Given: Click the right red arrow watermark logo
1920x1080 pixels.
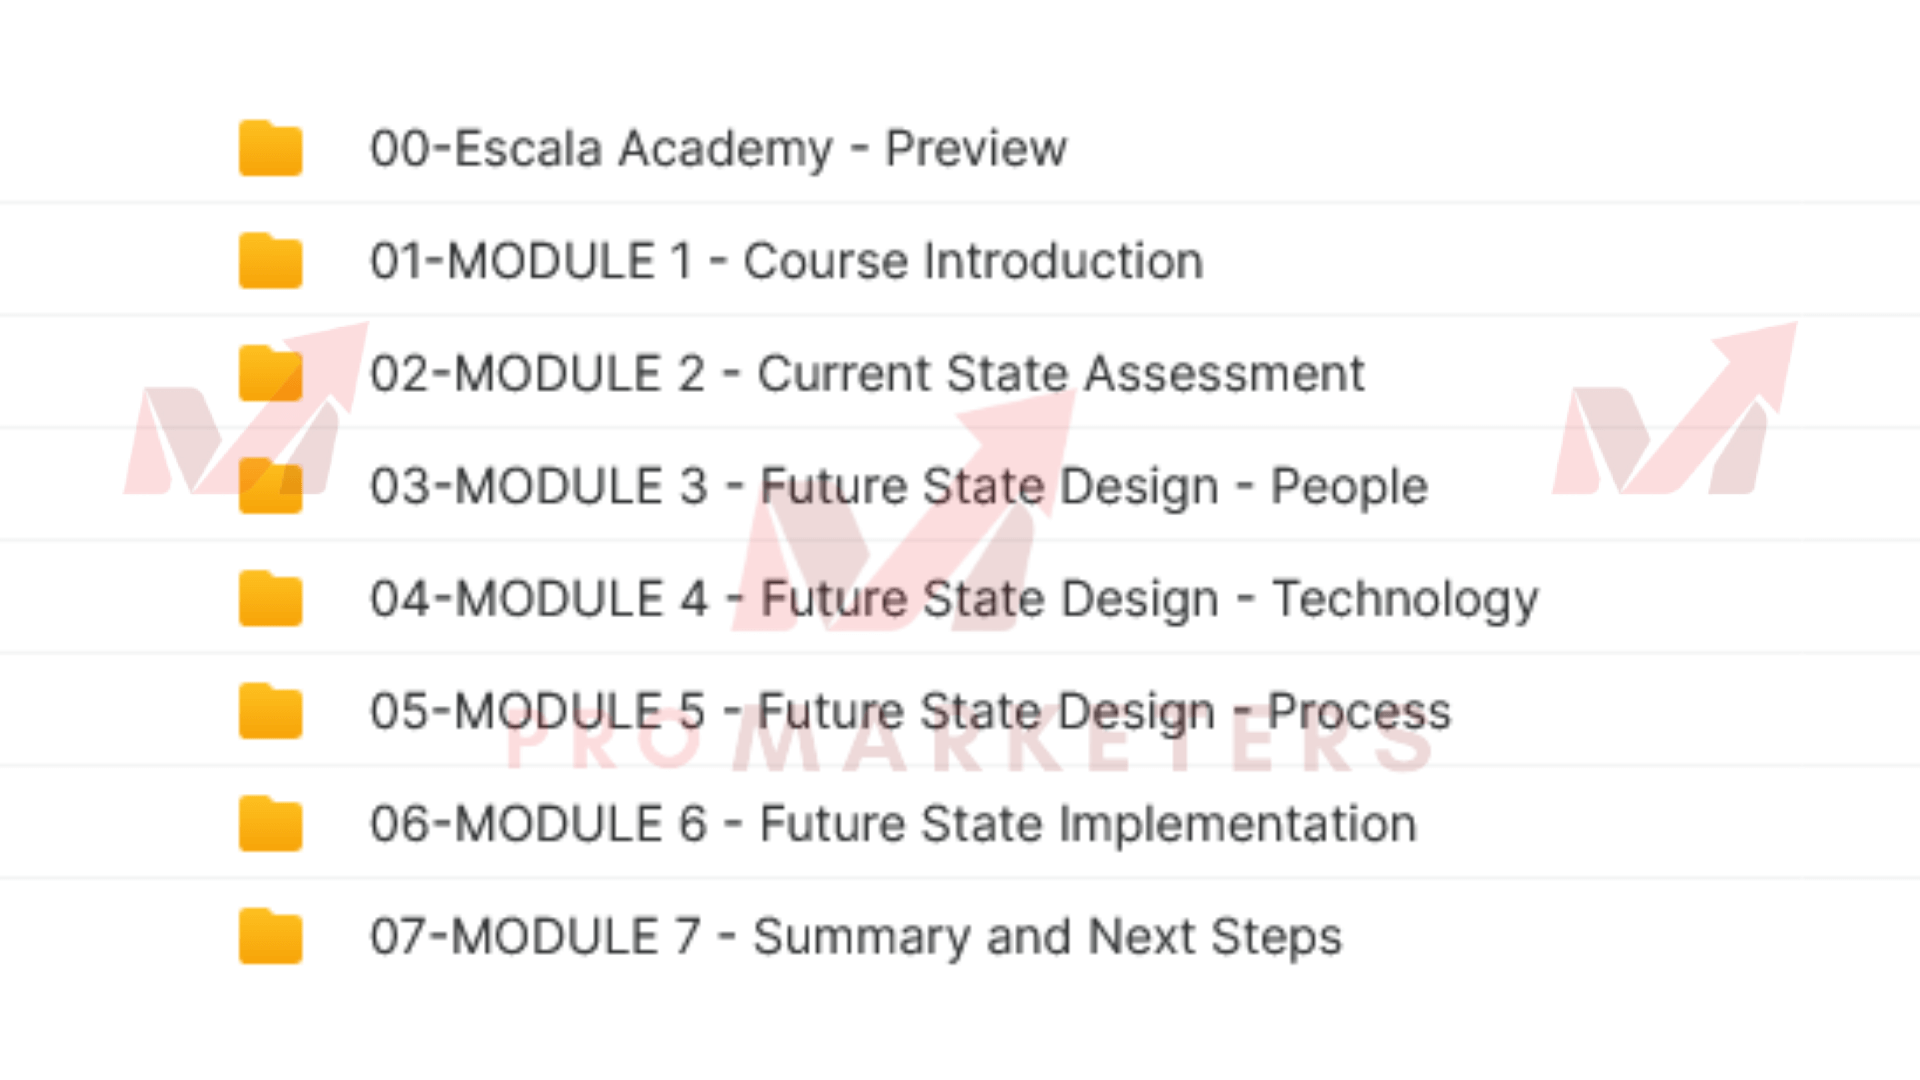Looking at the screenshot, I should pos(1675,420).
